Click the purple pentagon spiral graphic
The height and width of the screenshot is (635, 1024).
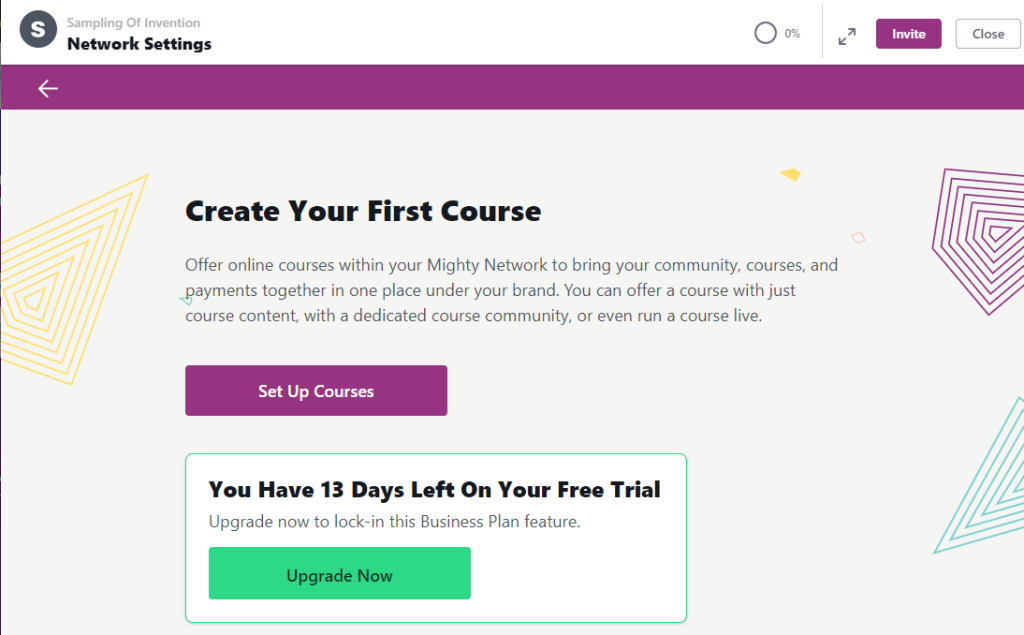pyautogui.click(x=980, y=240)
